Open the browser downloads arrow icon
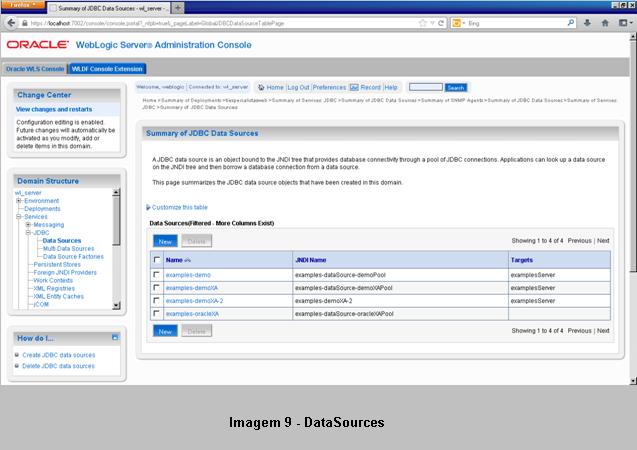The image size is (637, 450). (587, 23)
